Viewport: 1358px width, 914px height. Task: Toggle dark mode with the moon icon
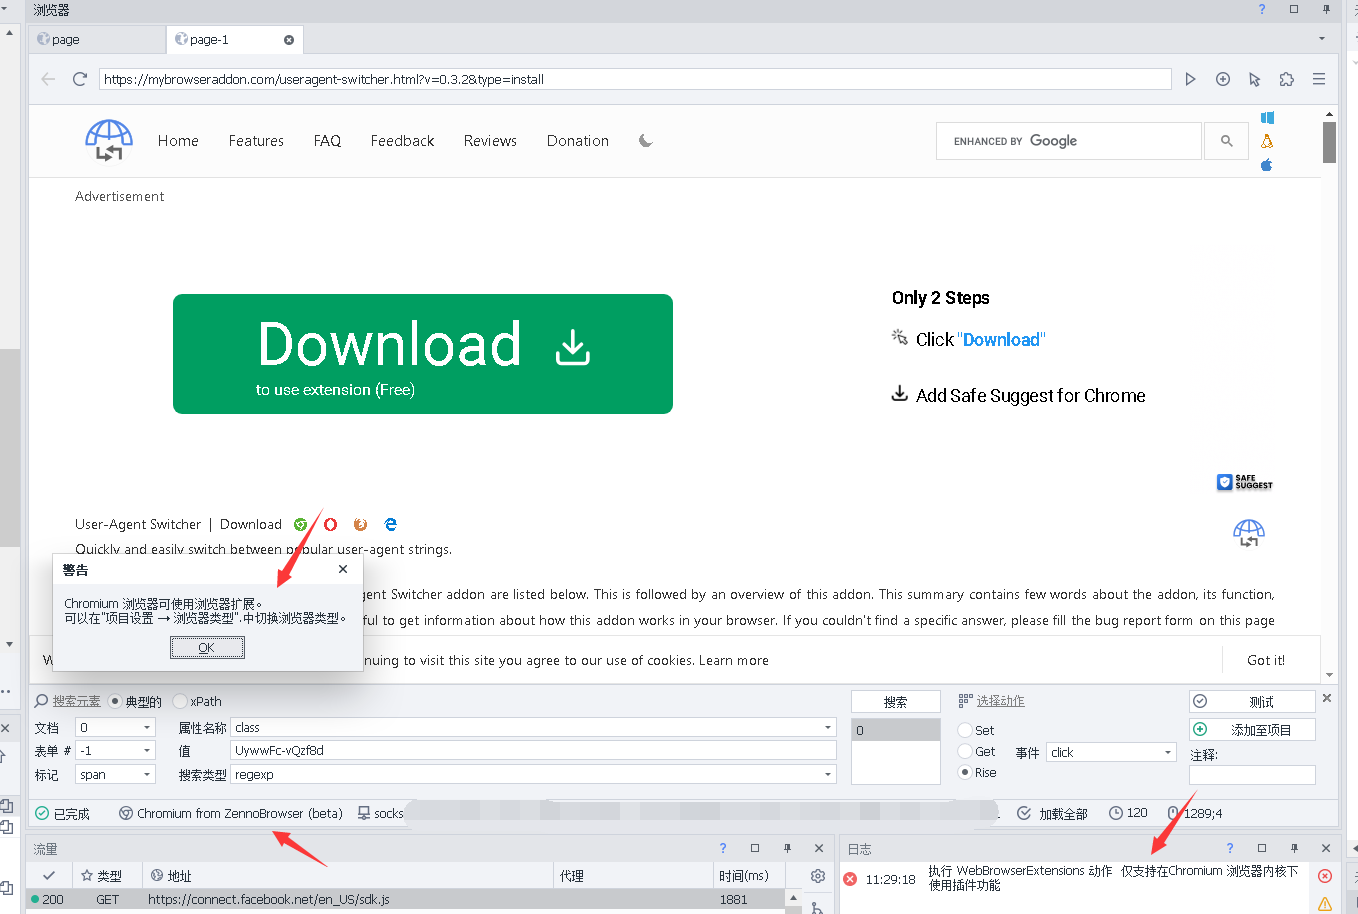coord(646,141)
